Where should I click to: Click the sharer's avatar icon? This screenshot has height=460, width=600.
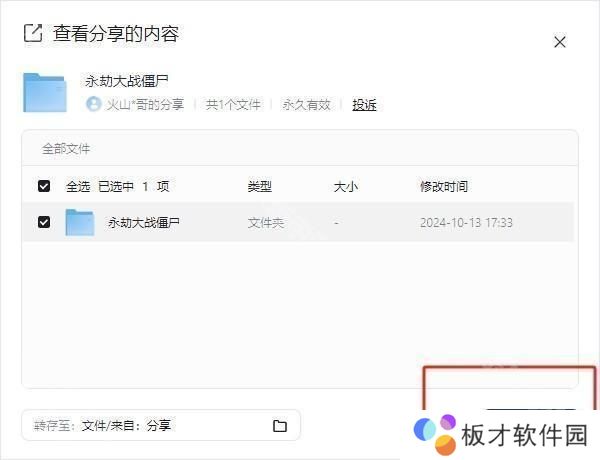(94, 104)
